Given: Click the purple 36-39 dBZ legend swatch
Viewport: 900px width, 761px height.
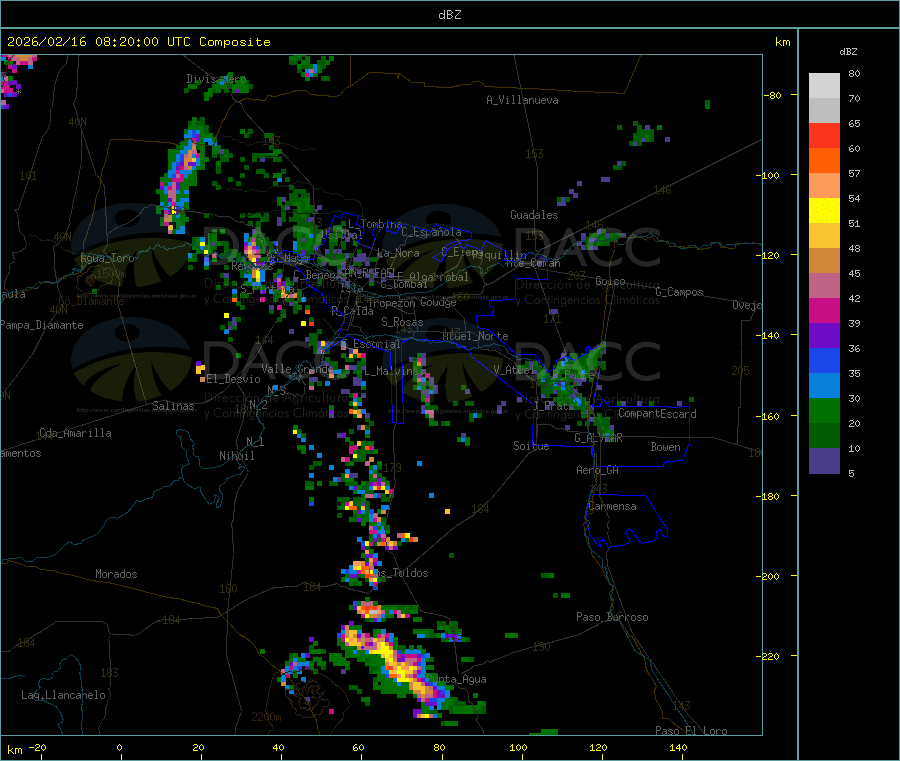Looking at the screenshot, I should point(824,336).
